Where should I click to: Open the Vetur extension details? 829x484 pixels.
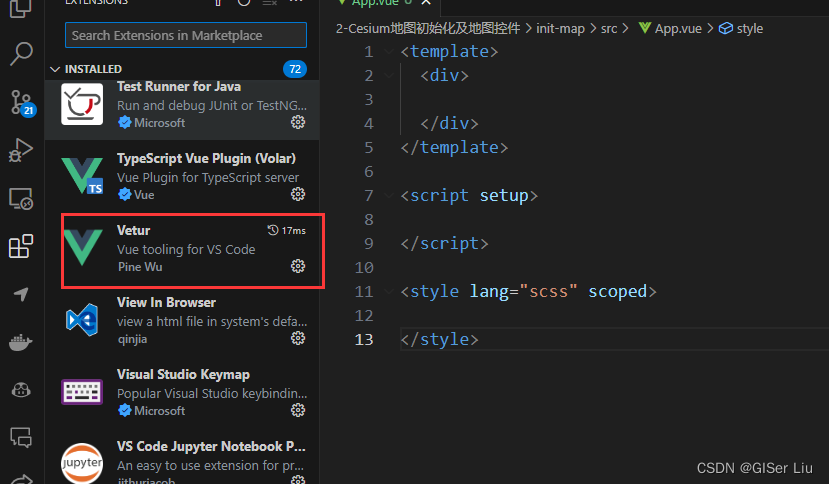pyautogui.click(x=182, y=249)
